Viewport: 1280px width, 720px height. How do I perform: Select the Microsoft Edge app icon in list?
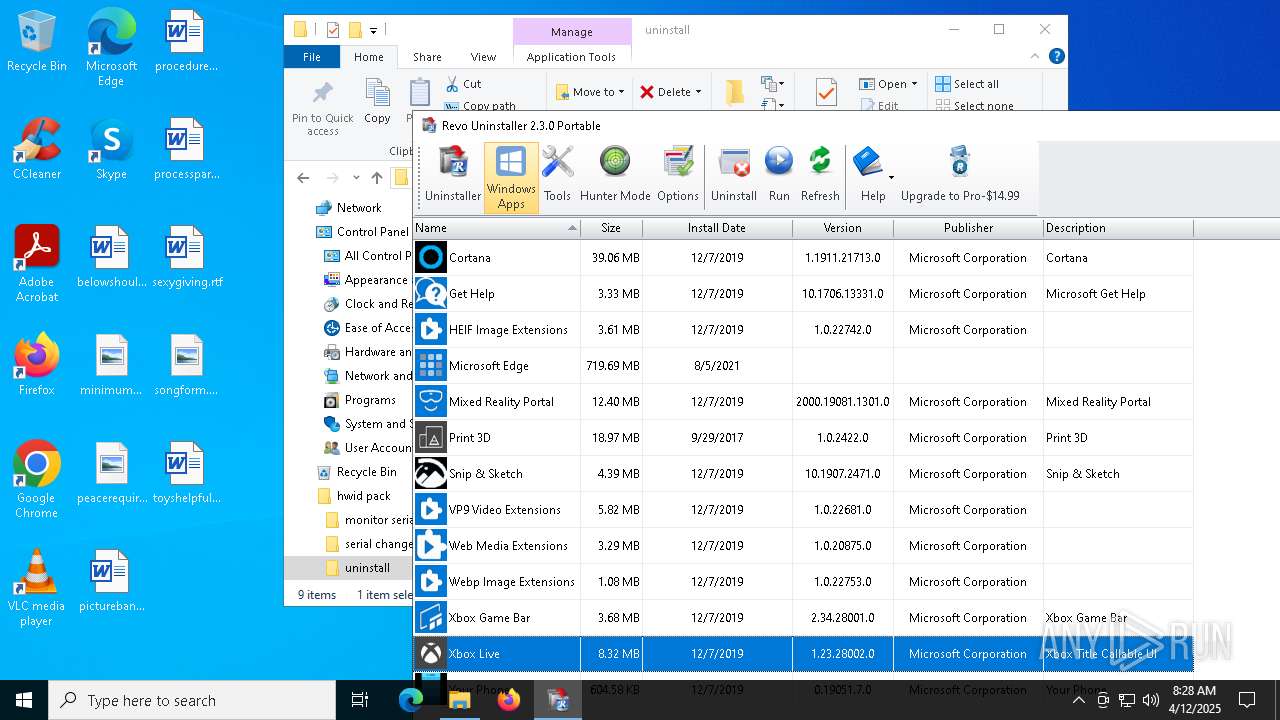431,366
